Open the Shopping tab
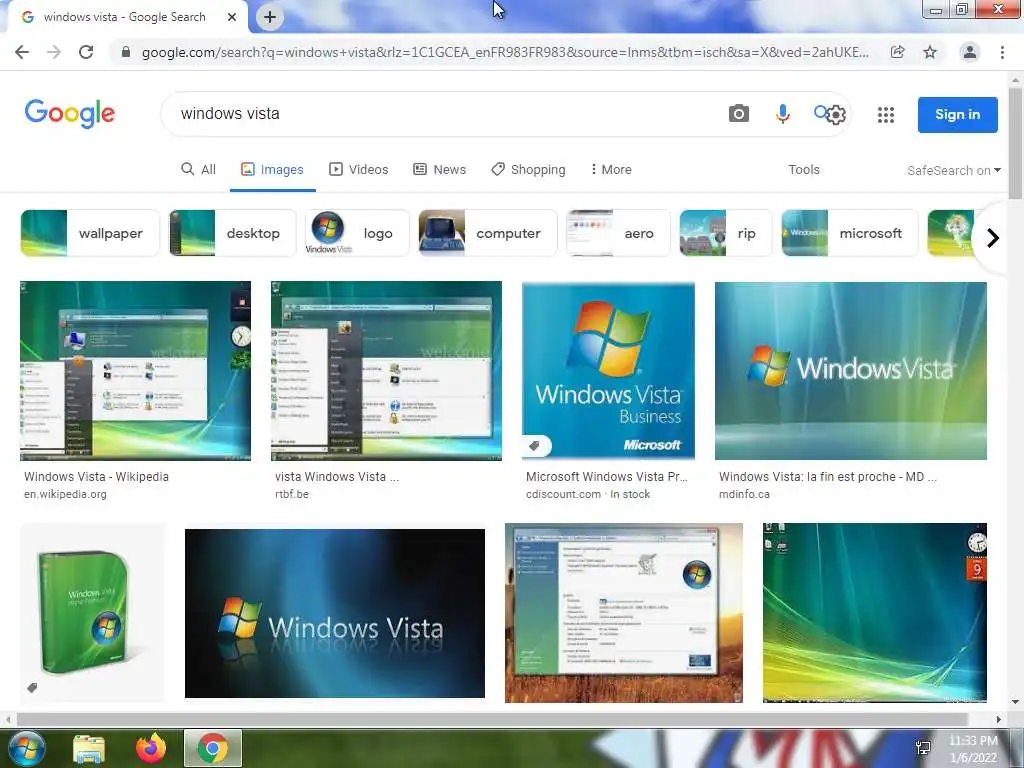Image resolution: width=1024 pixels, height=768 pixels. pyautogui.click(x=528, y=170)
